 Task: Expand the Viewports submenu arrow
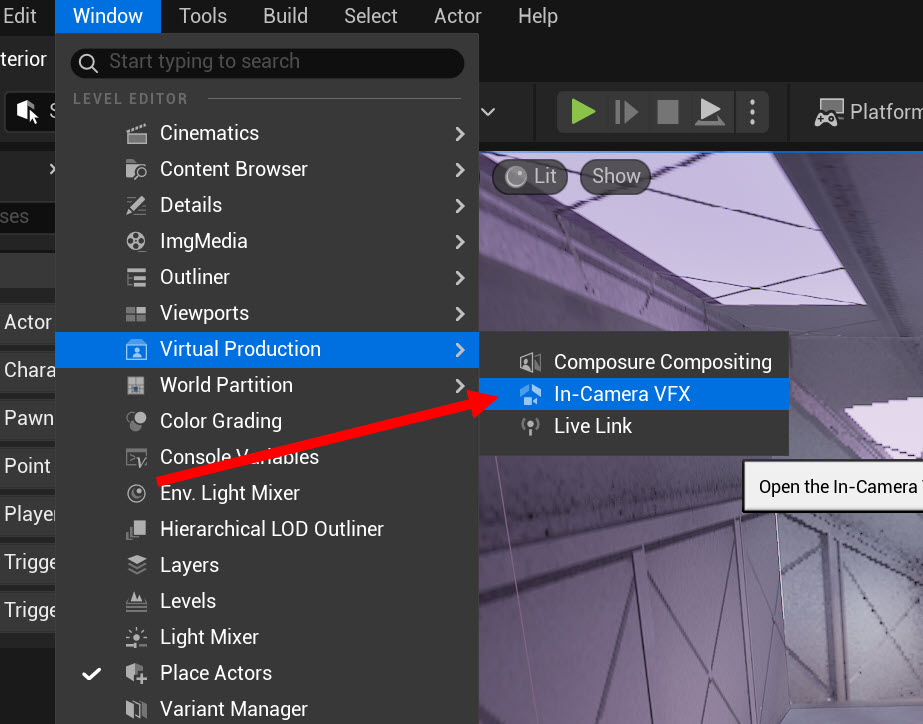pos(460,314)
